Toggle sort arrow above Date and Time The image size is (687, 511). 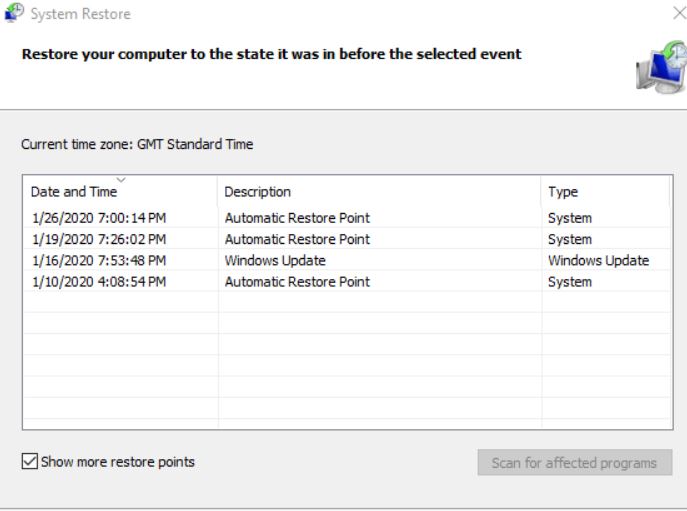121,180
